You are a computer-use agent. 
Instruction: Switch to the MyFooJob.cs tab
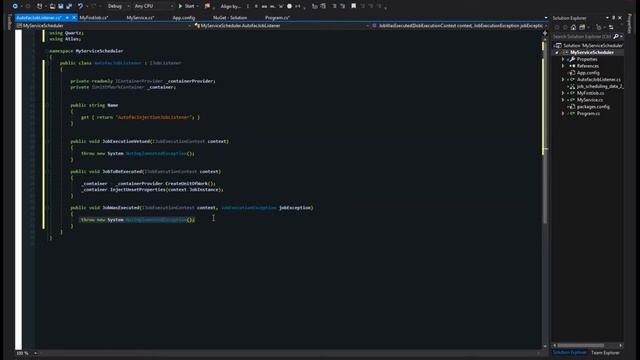coord(94,18)
